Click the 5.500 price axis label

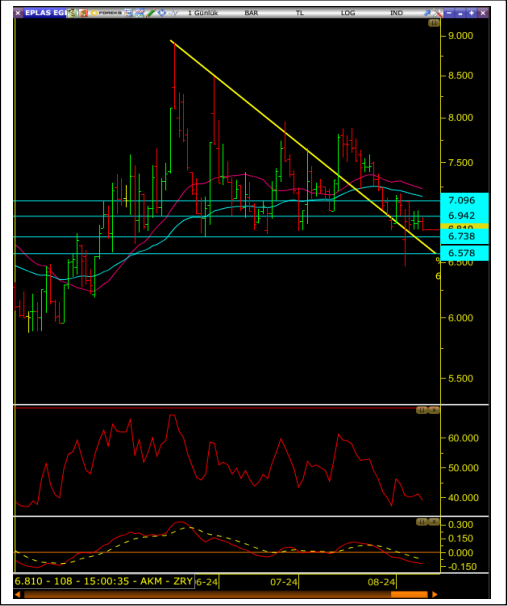(x=460, y=379)
